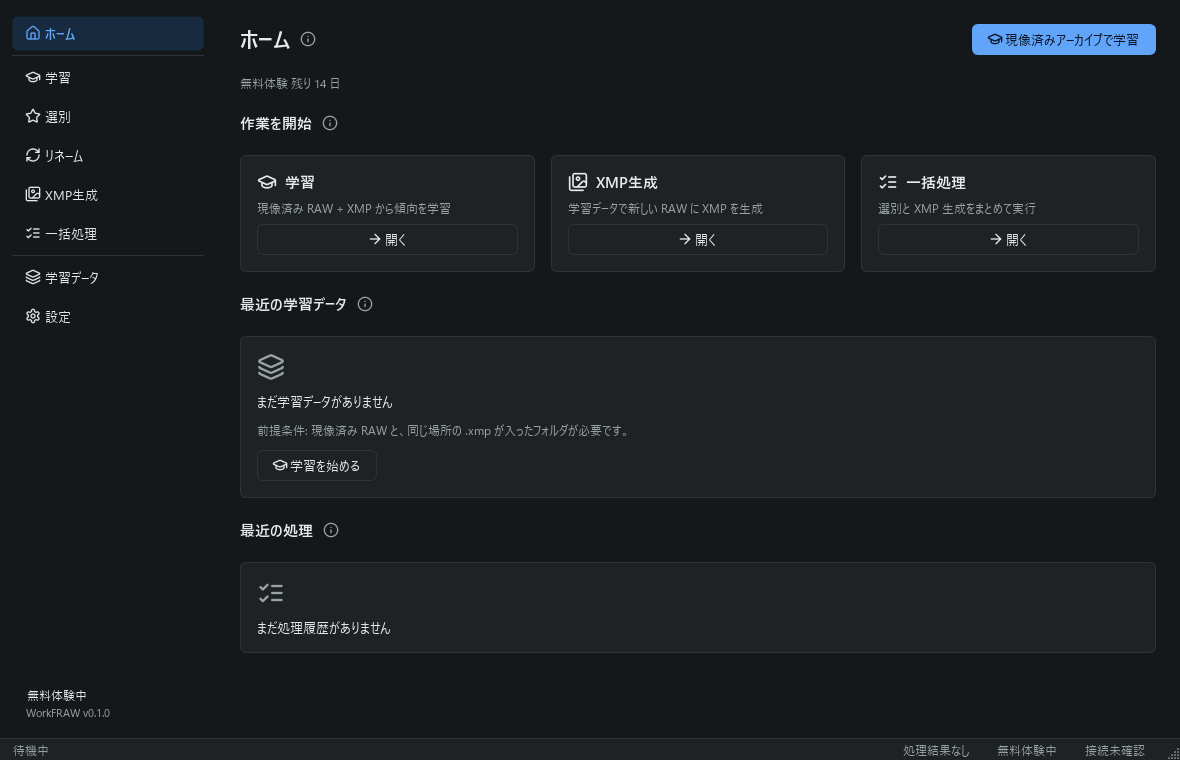Click the graduation cap icon in 学習 card
The height and width of the screenshot is (760, 1180).
267,182
